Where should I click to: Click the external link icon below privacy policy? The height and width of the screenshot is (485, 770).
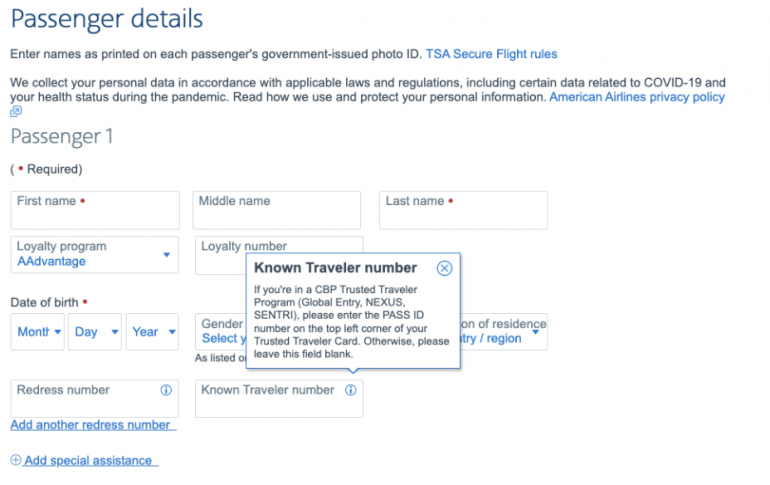pyautogui.click(x=16, y=112)
